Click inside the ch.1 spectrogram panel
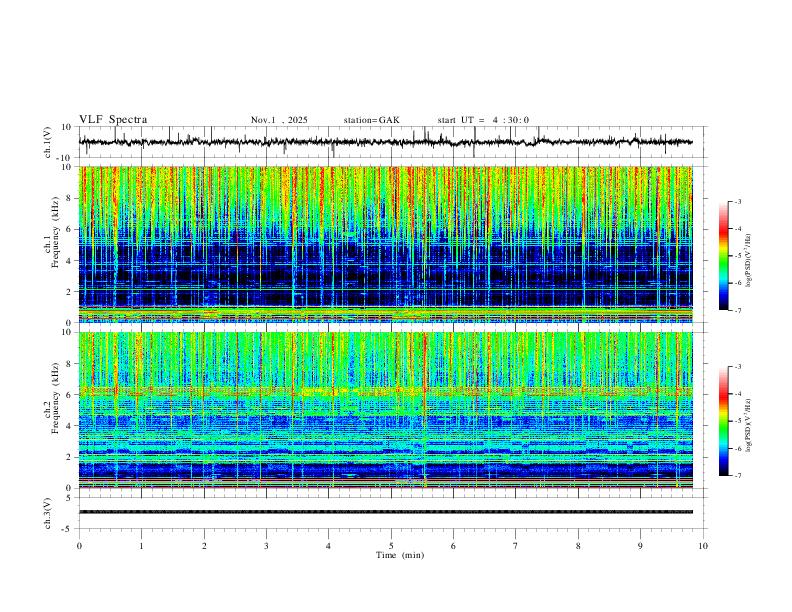The image size is (792, 612). point(386,244)
